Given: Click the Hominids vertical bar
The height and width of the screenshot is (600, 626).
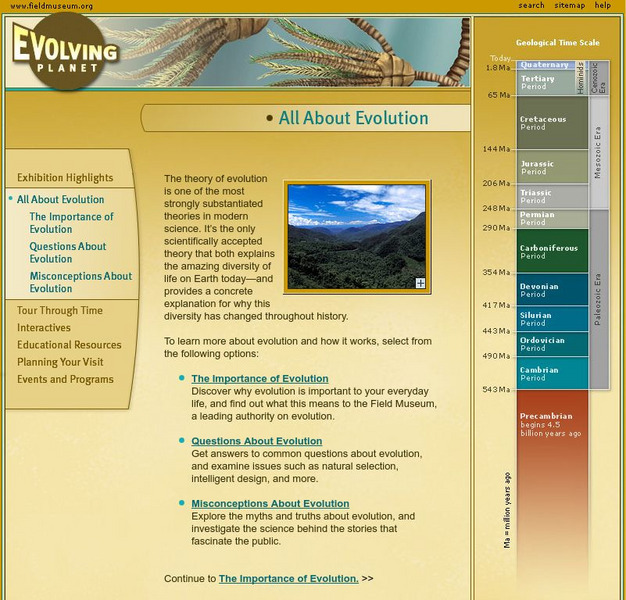Looking at the screenshot, I should click(581, 78).
